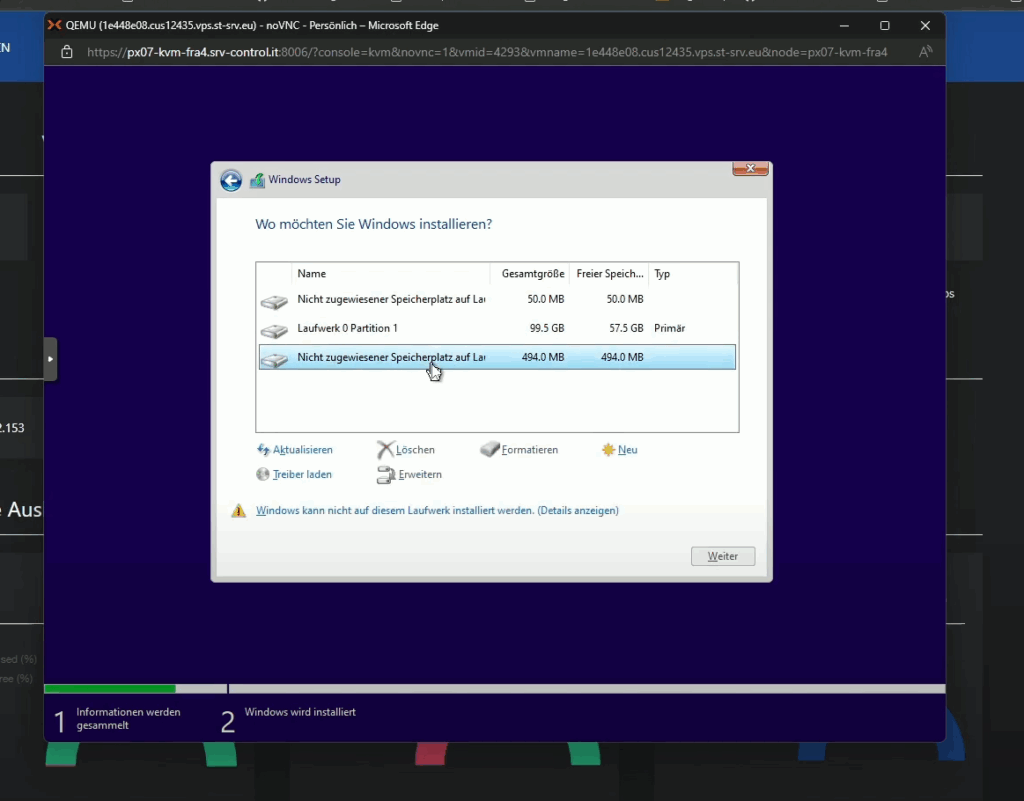Click the green setup progress bar

coord(110,689)
